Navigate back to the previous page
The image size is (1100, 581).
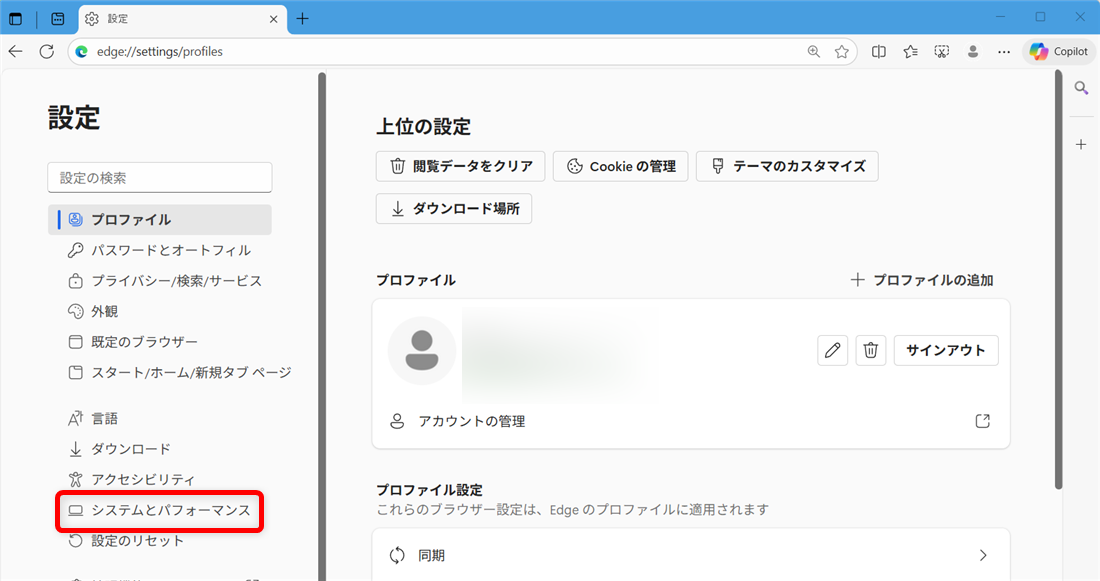(x=16, y=51)
